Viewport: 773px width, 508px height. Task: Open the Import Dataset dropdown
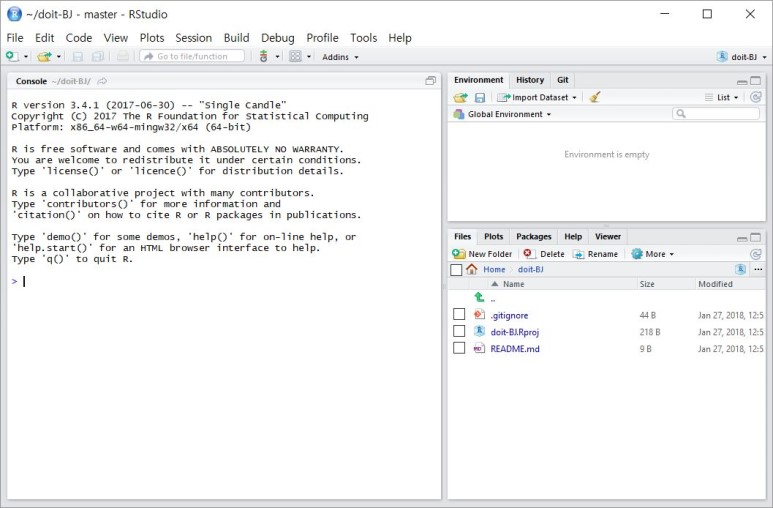tap(537, 98)
